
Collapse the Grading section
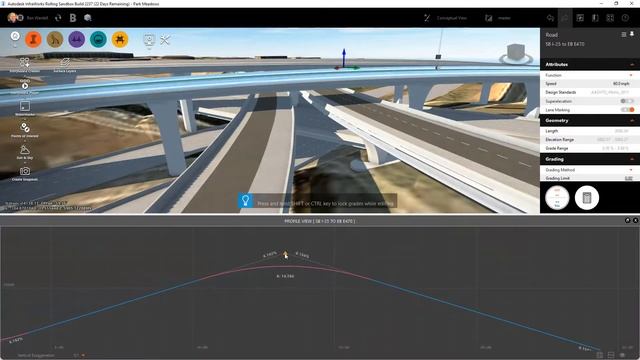632,159
